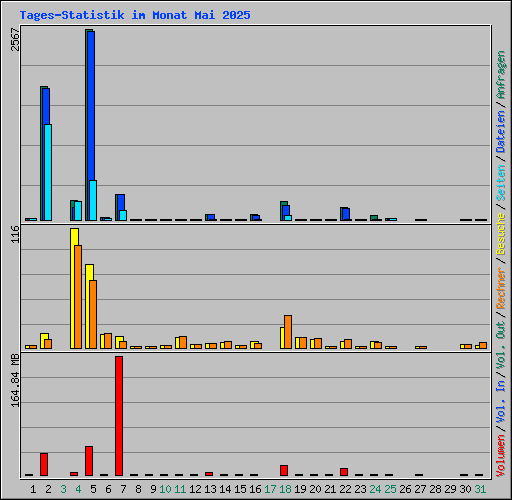Click the cyan Seiten legend label
The height and width of the screenshot is (500, 512).
(x=501, y=183)
